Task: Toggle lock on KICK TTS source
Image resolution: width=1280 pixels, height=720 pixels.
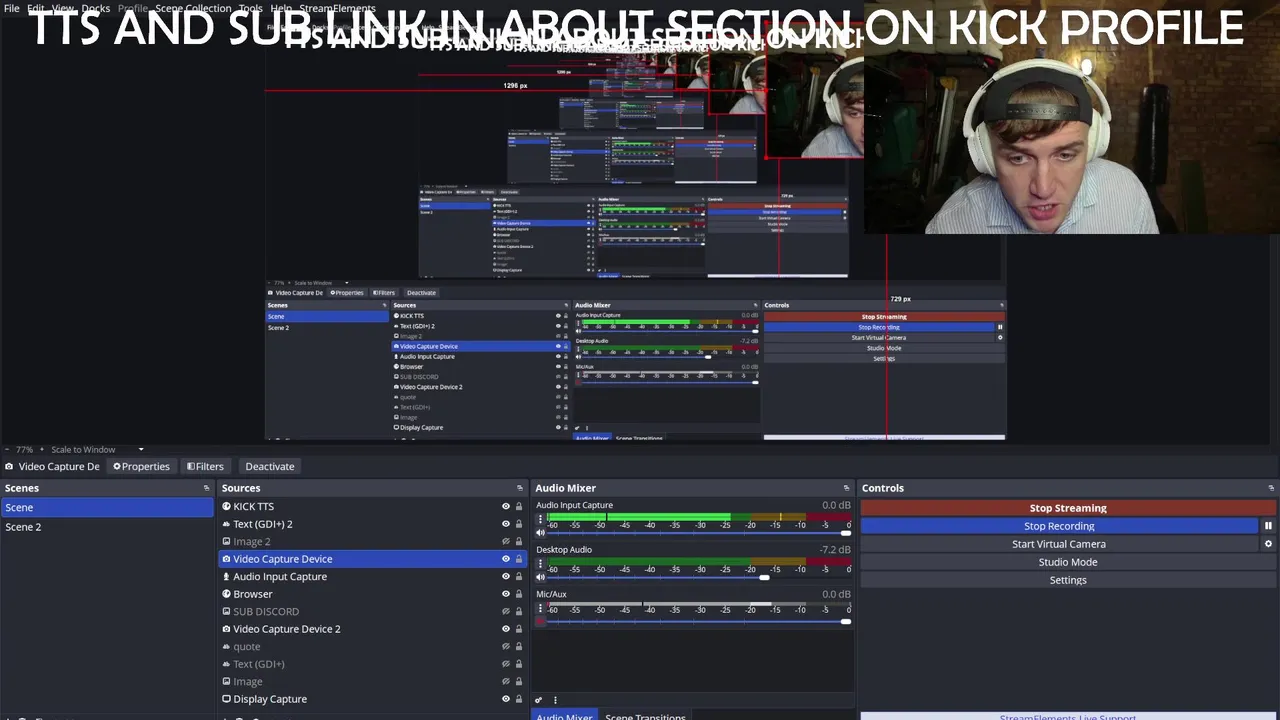Action: coord(518,507)
